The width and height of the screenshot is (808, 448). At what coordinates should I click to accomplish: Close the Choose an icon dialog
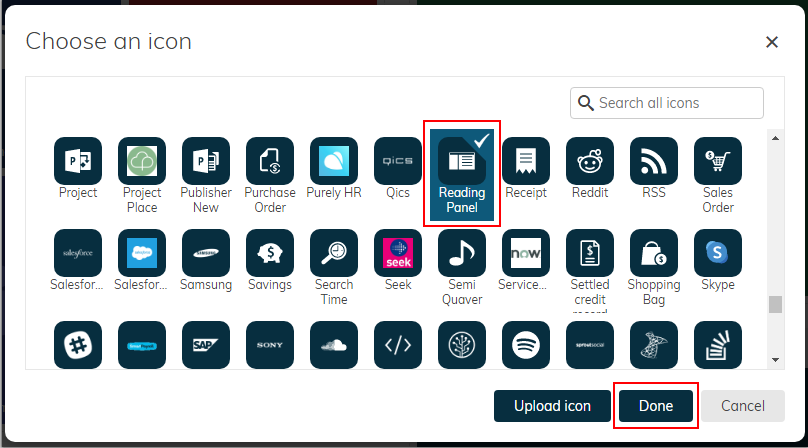point(771,42)
